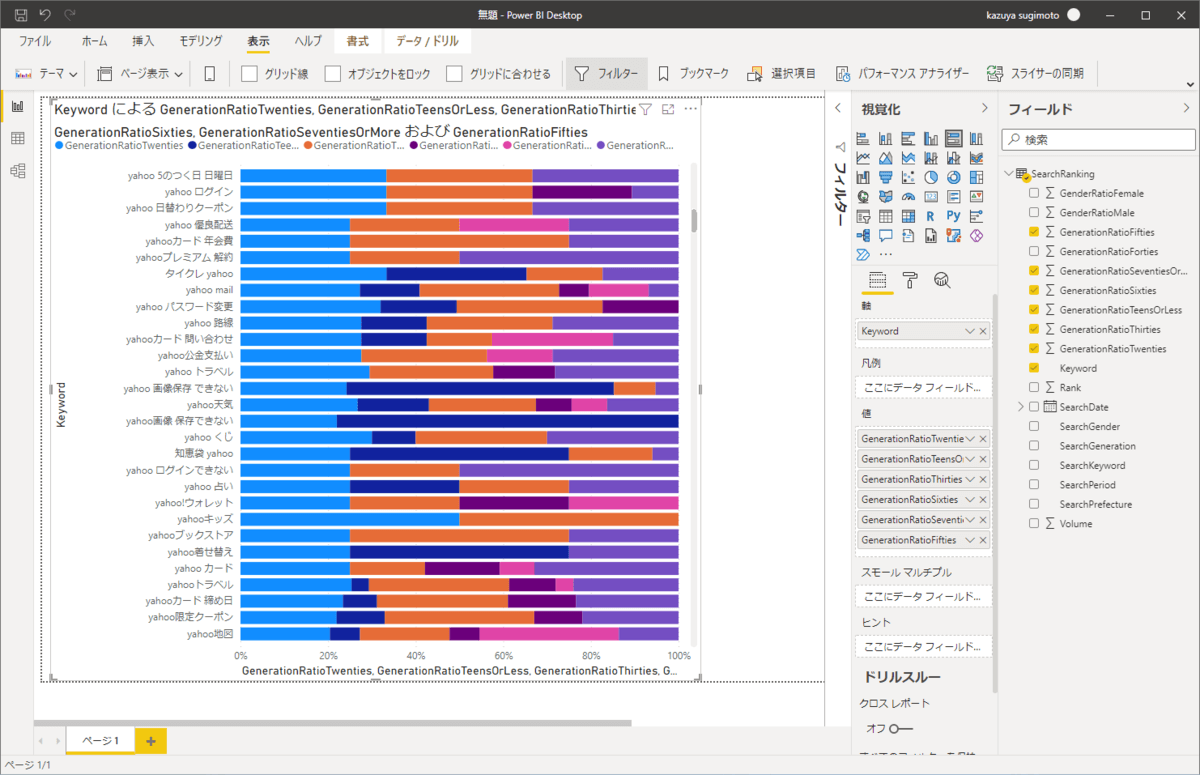Toggle the クロス レポート switch

point(903,728)
